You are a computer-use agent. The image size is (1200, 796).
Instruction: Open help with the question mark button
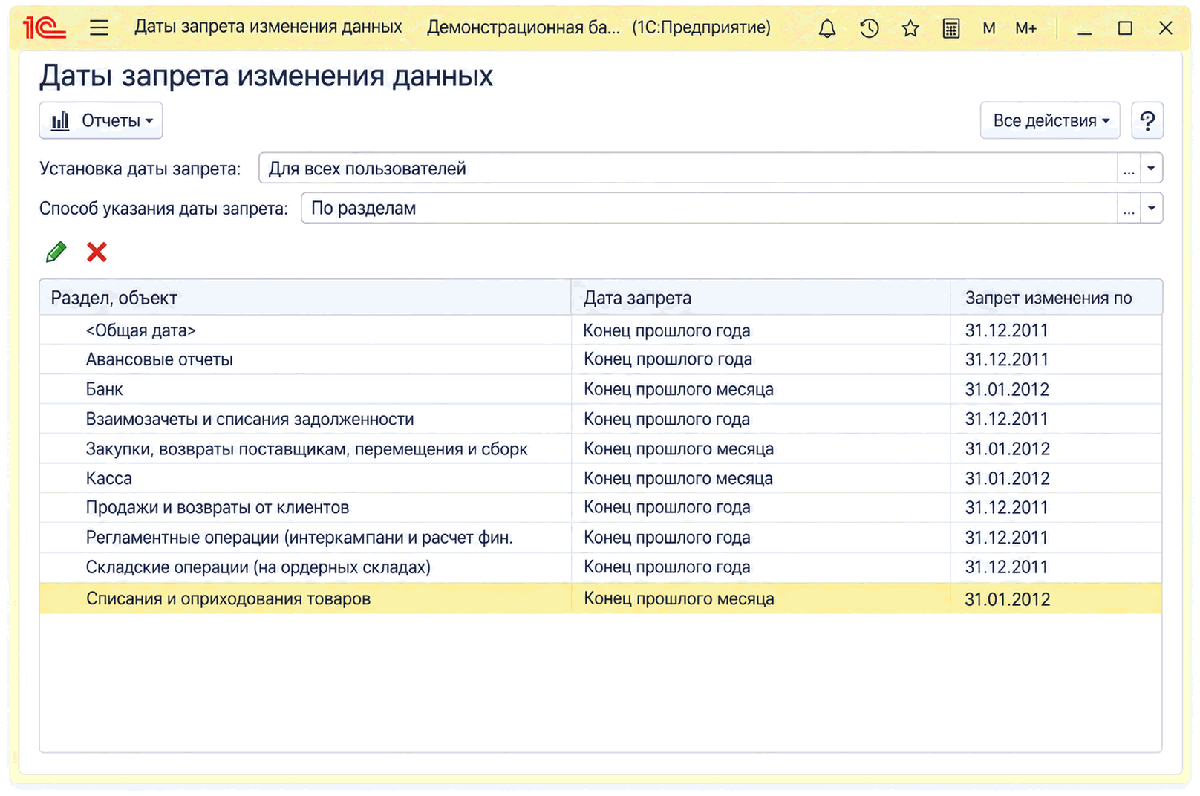click(1147, 121)
